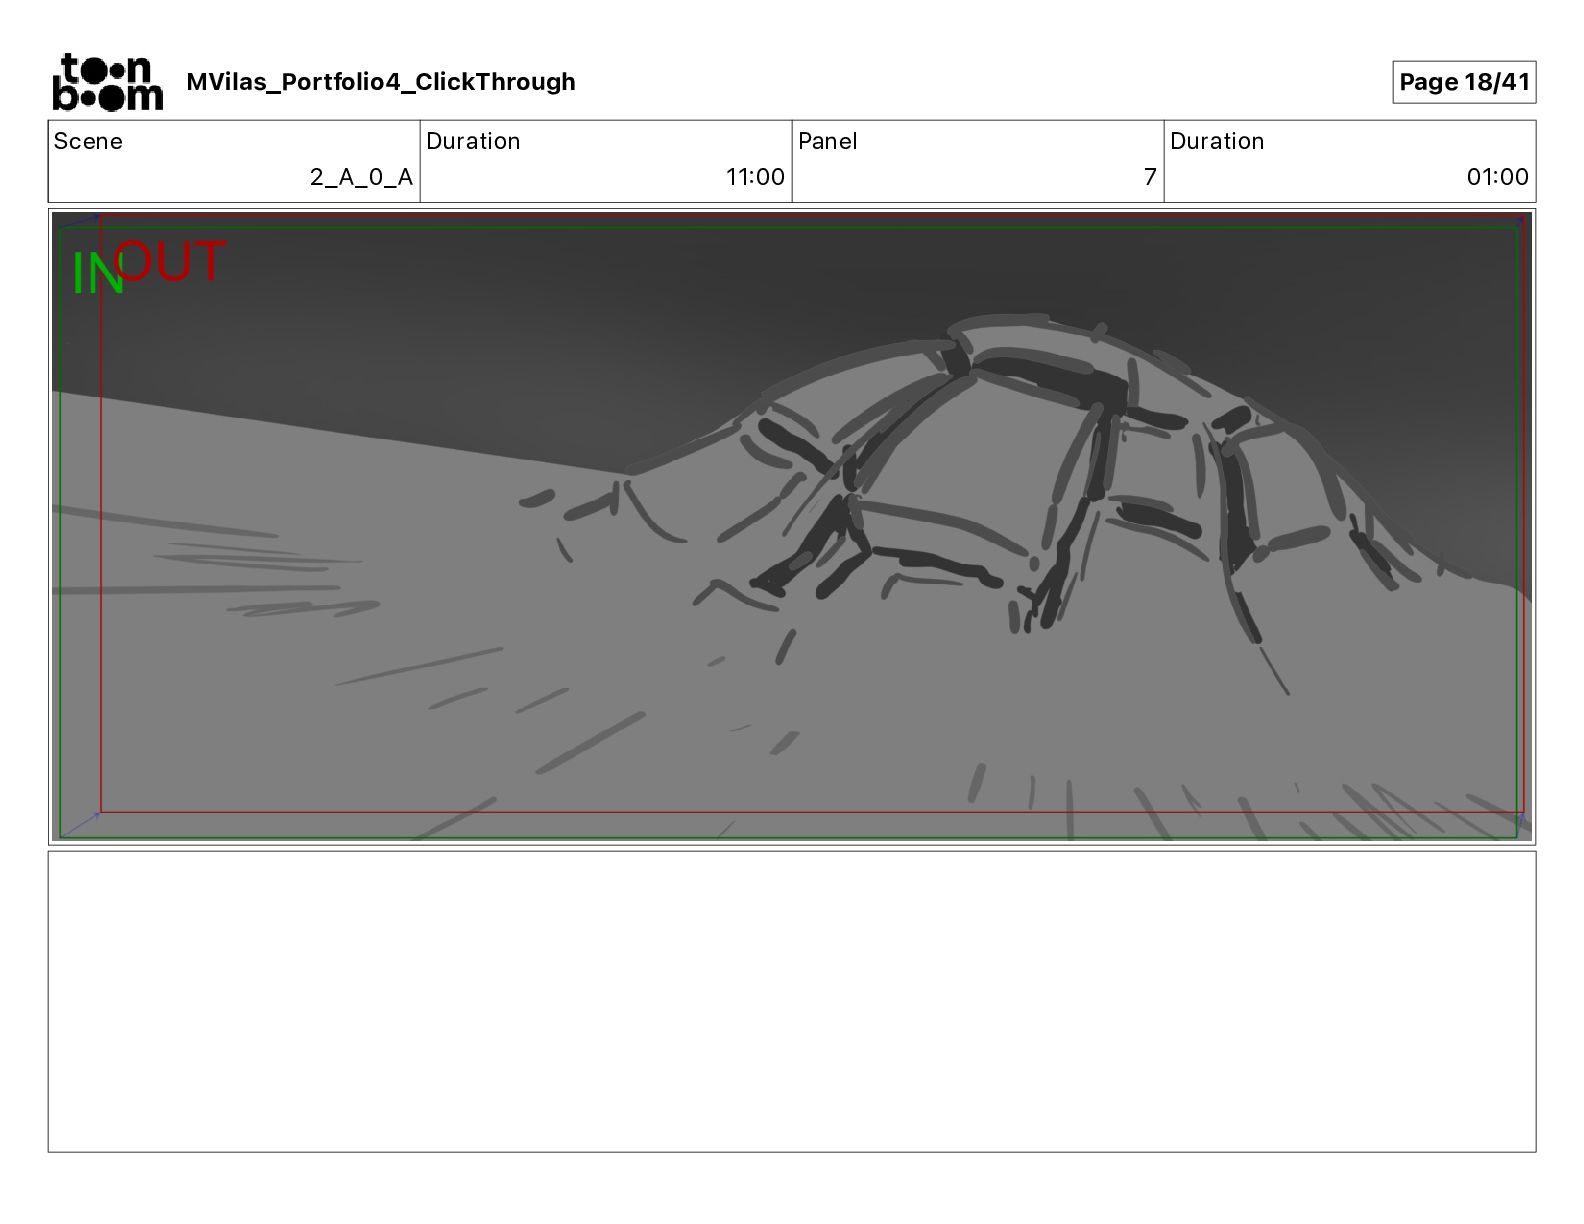Click the scene duration value 11:00
1584x1224 pixels.
[x=755, y=177]
